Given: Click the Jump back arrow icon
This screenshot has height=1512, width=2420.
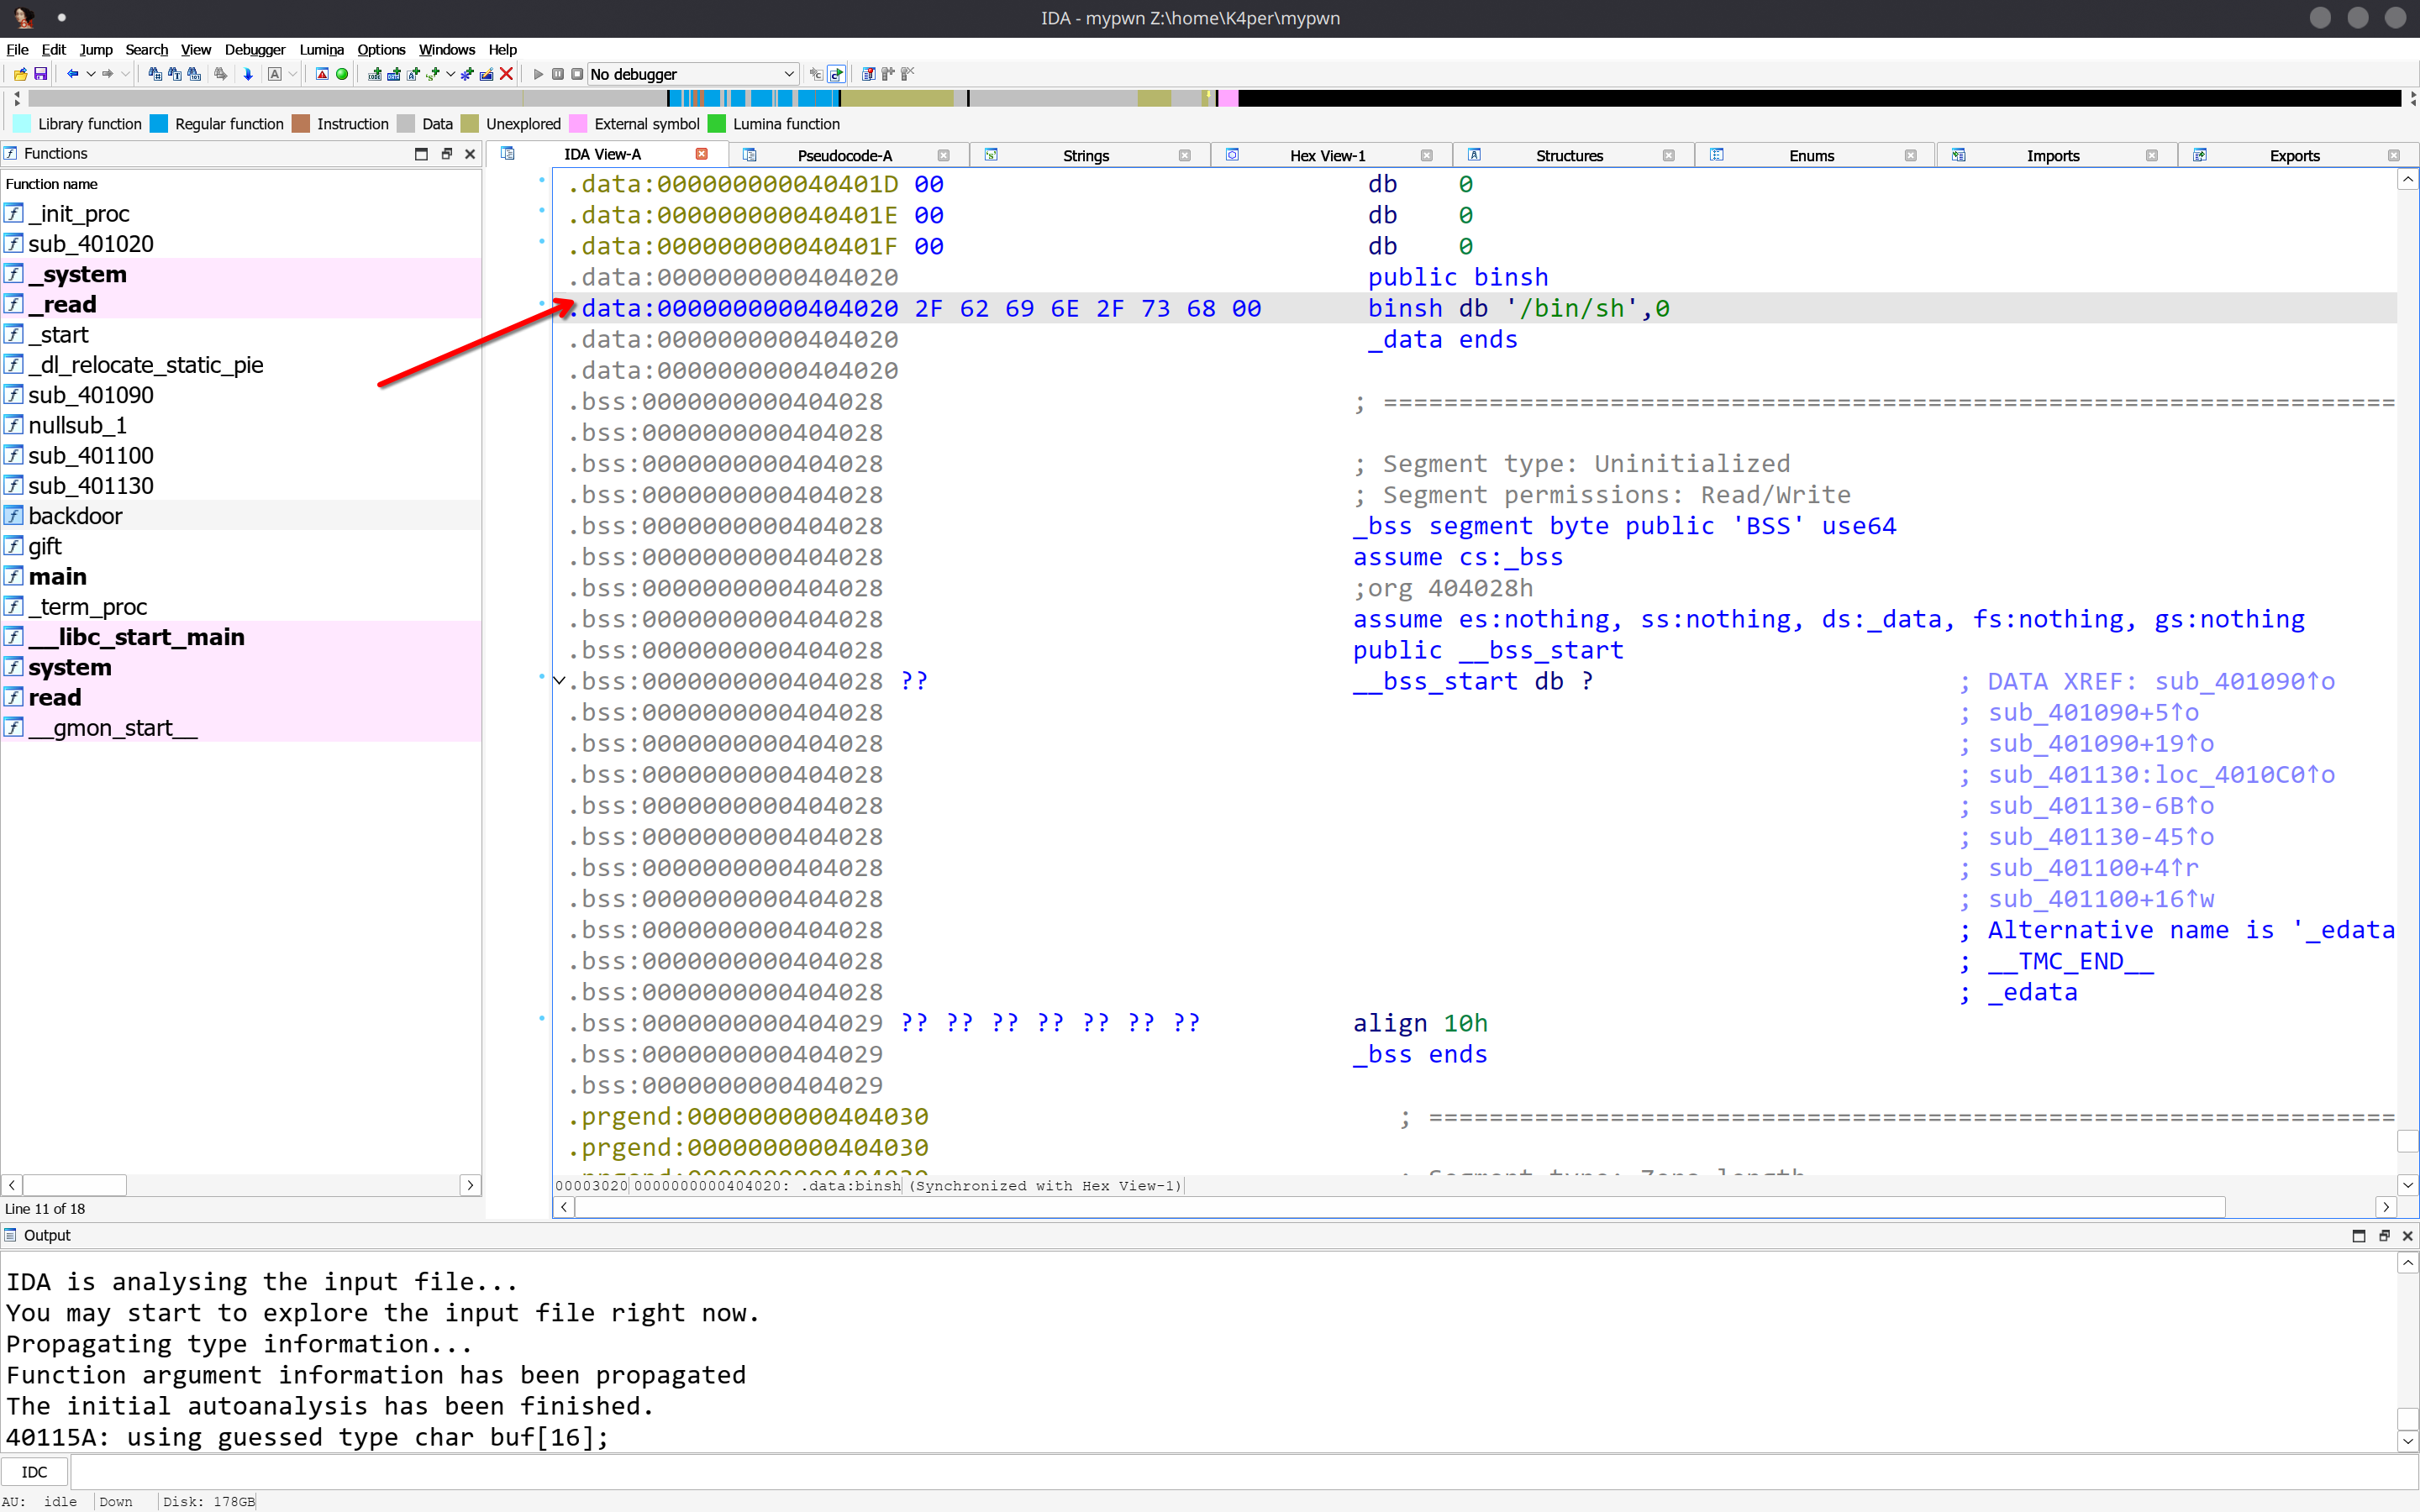Looking at the screenshot, I should 72,74.
